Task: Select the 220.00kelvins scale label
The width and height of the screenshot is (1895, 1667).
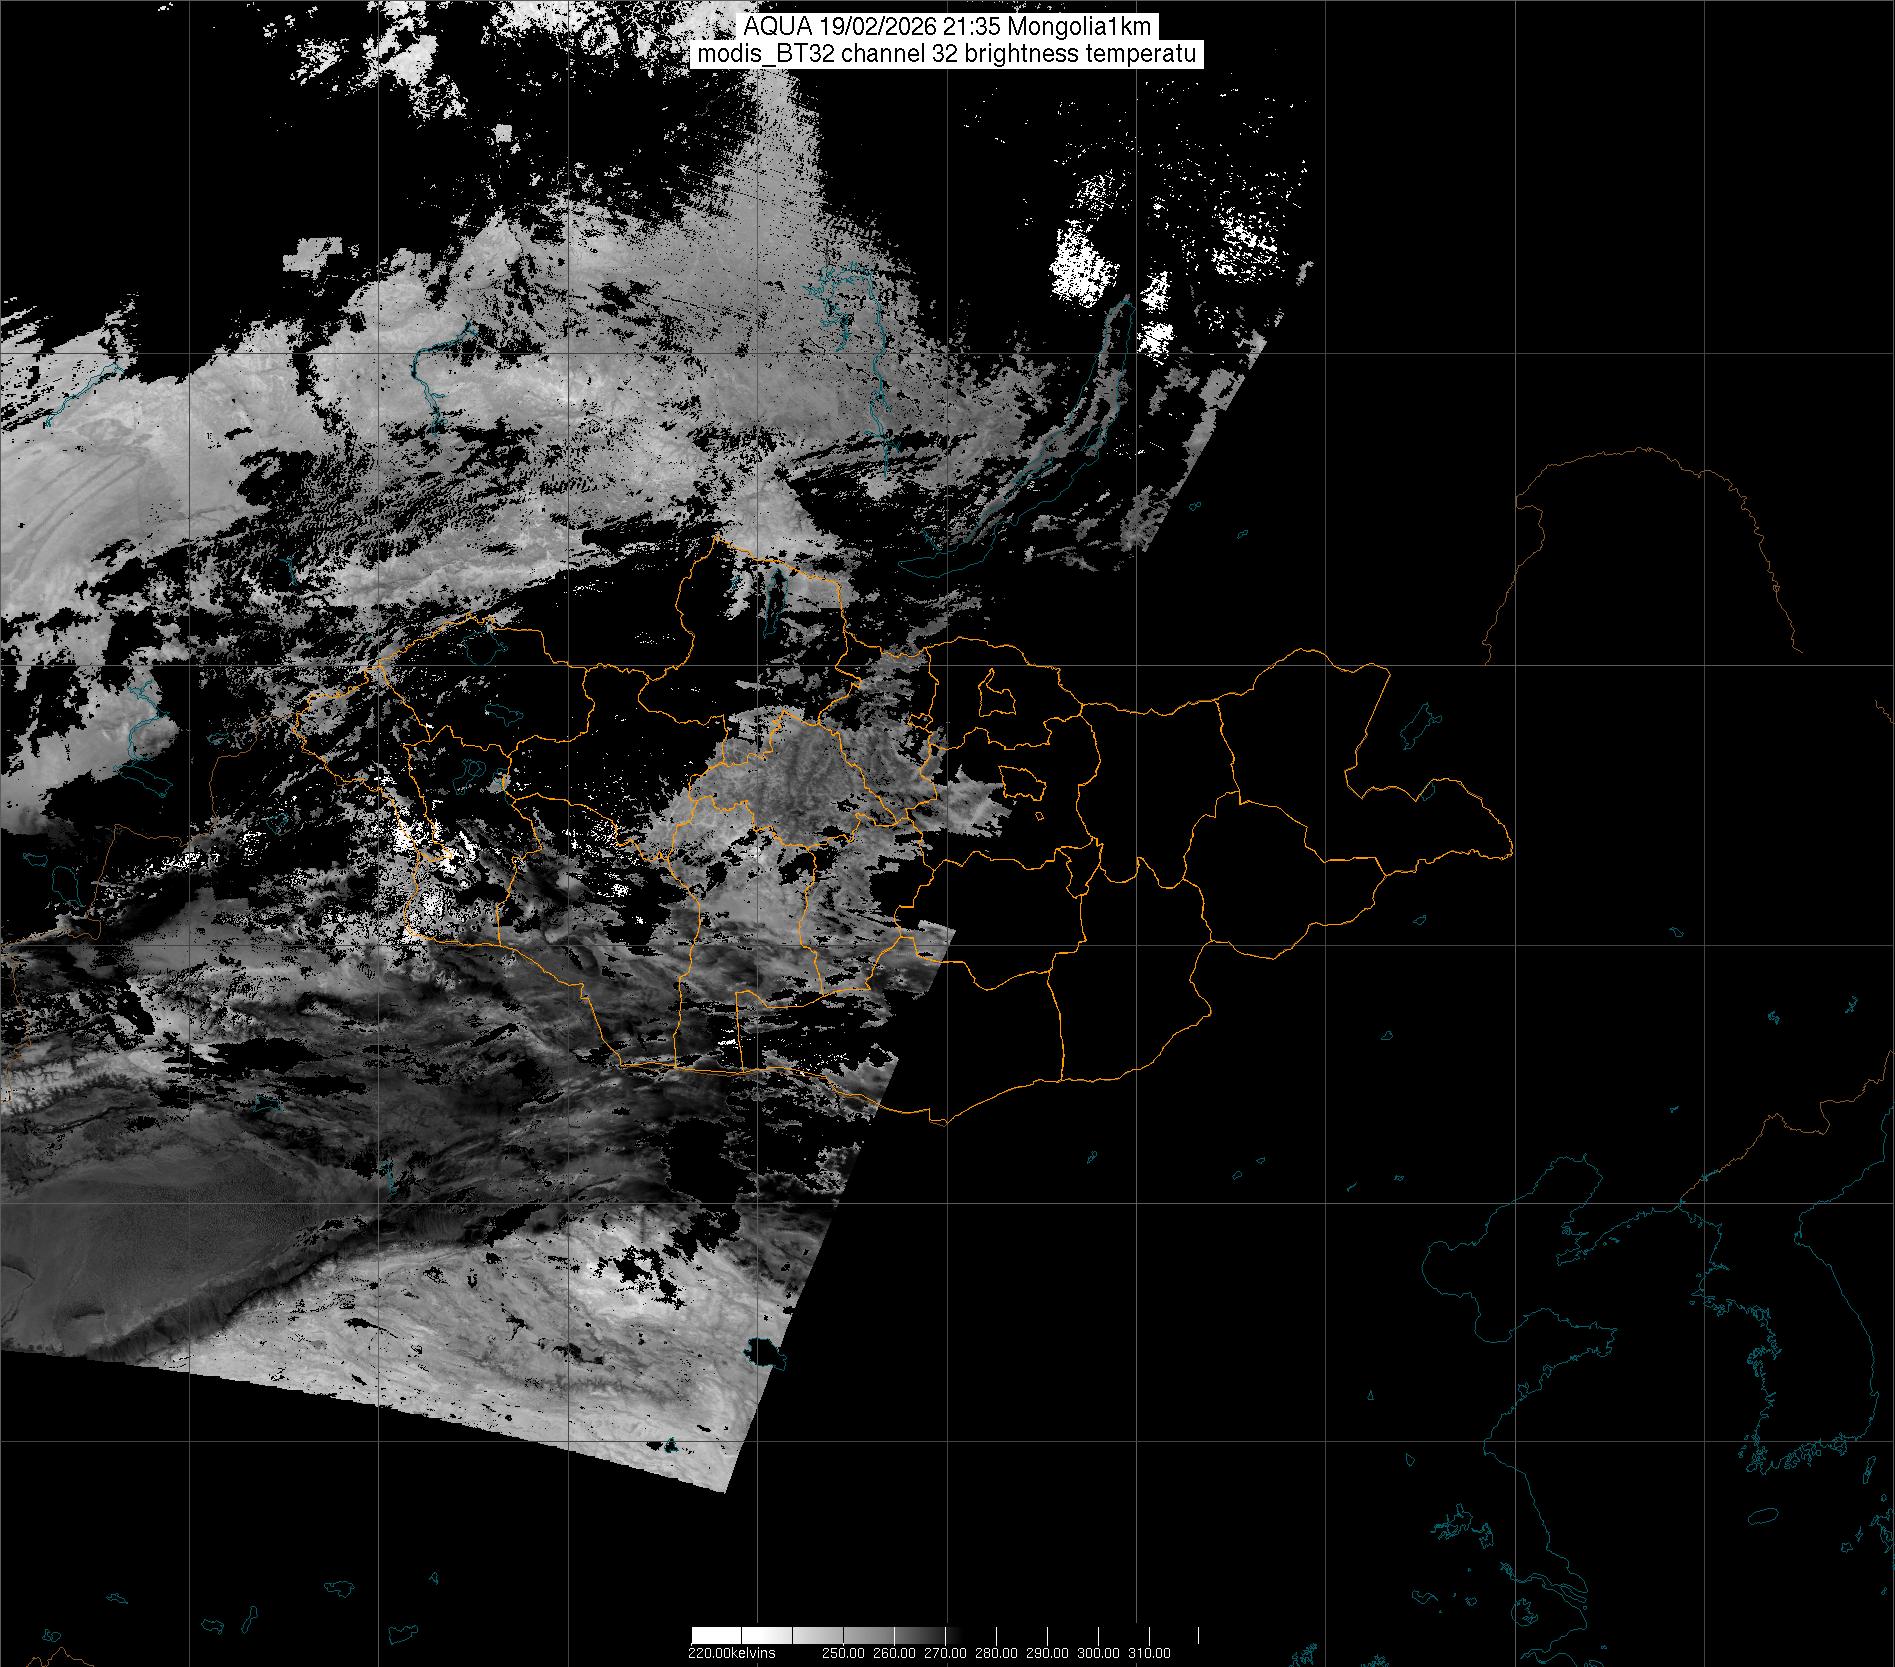Action: (x=731, y=1653)
